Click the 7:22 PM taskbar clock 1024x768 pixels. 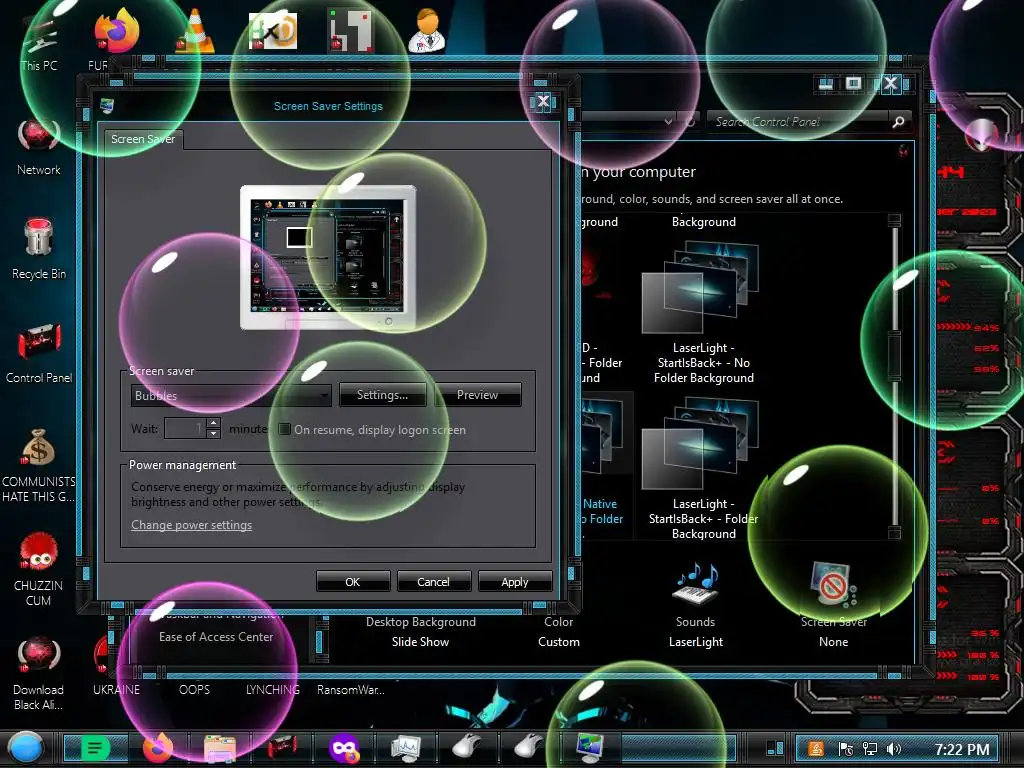coord(961,749)
